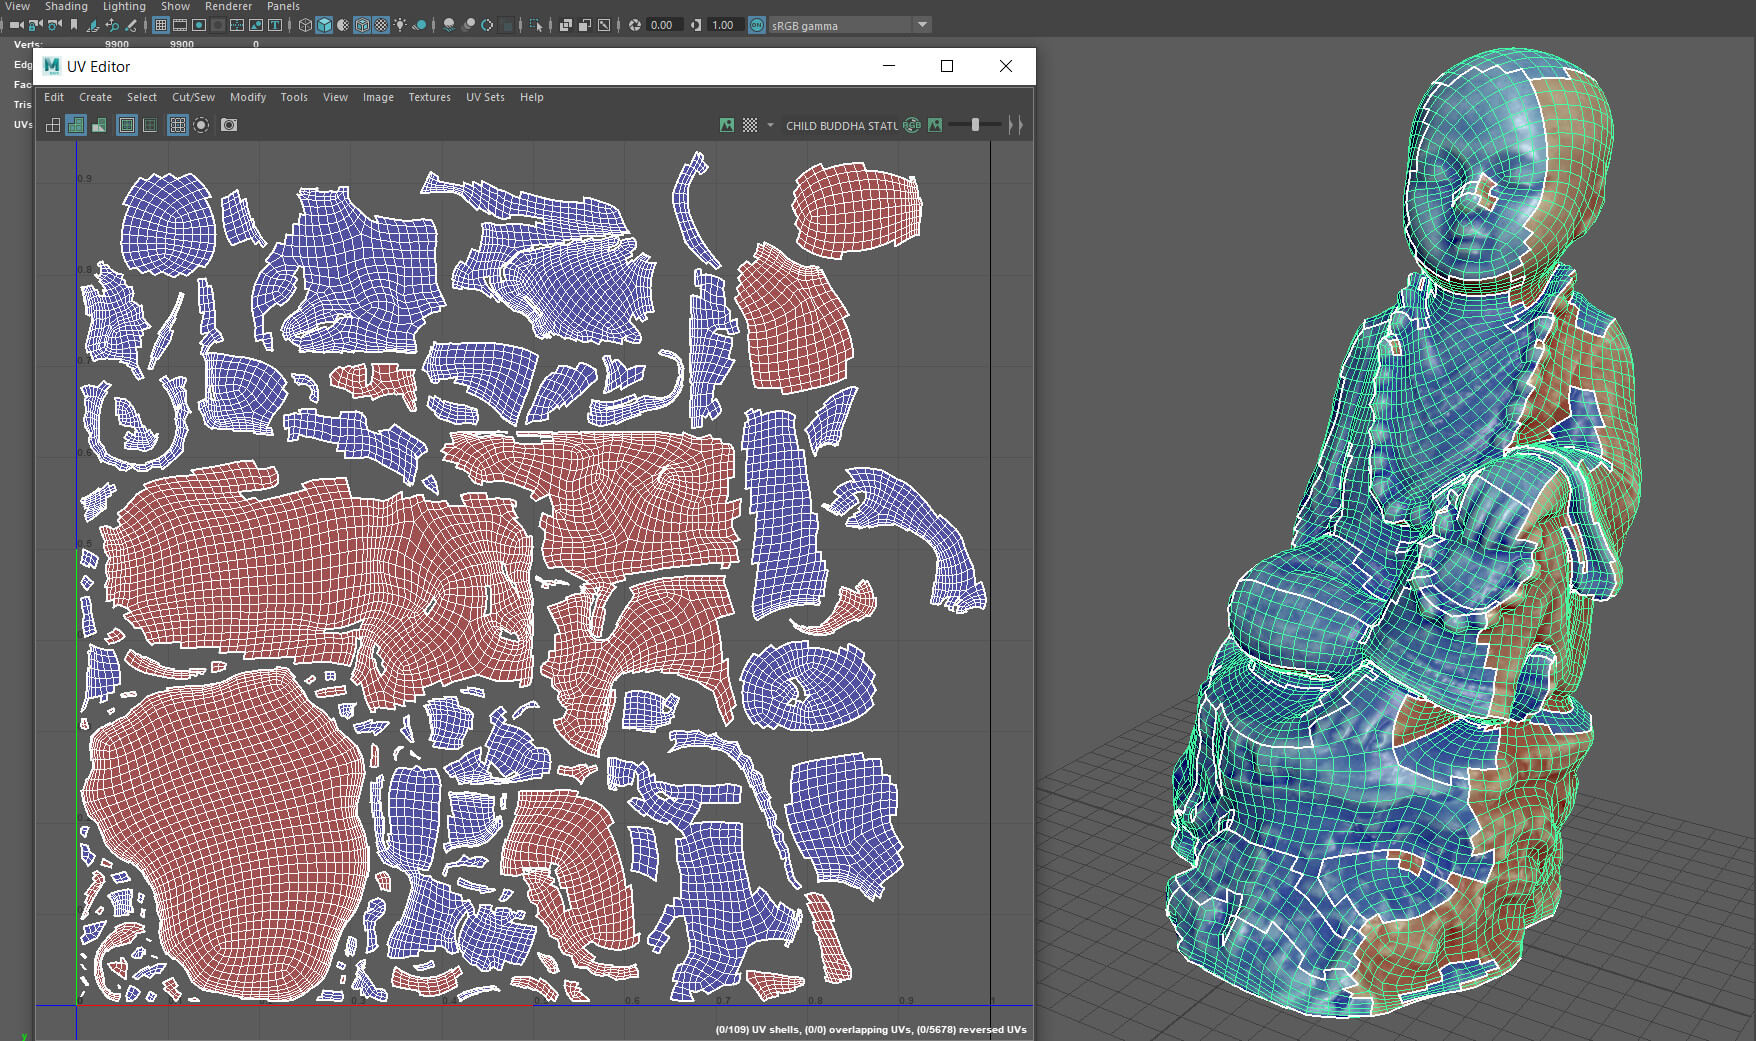Image resolution: width=1756 pixels, height=1041 pixels.
Task: Toggle the texture image display on
Action: 727,125
